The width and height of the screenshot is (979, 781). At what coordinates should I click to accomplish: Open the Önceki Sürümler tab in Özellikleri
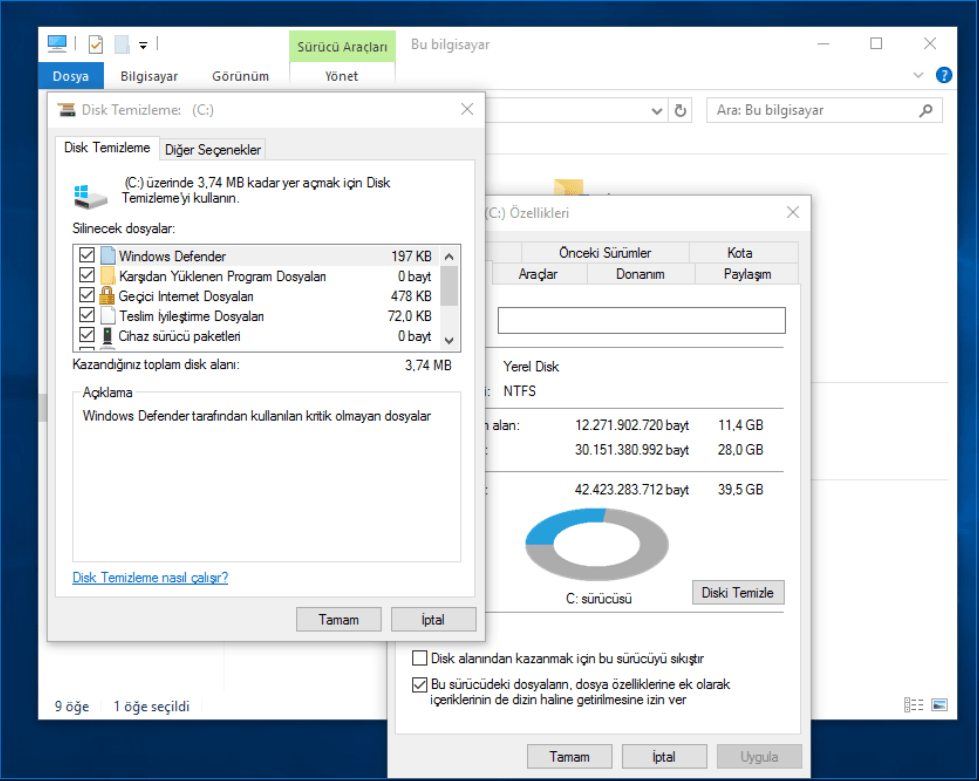click(605, 253)
